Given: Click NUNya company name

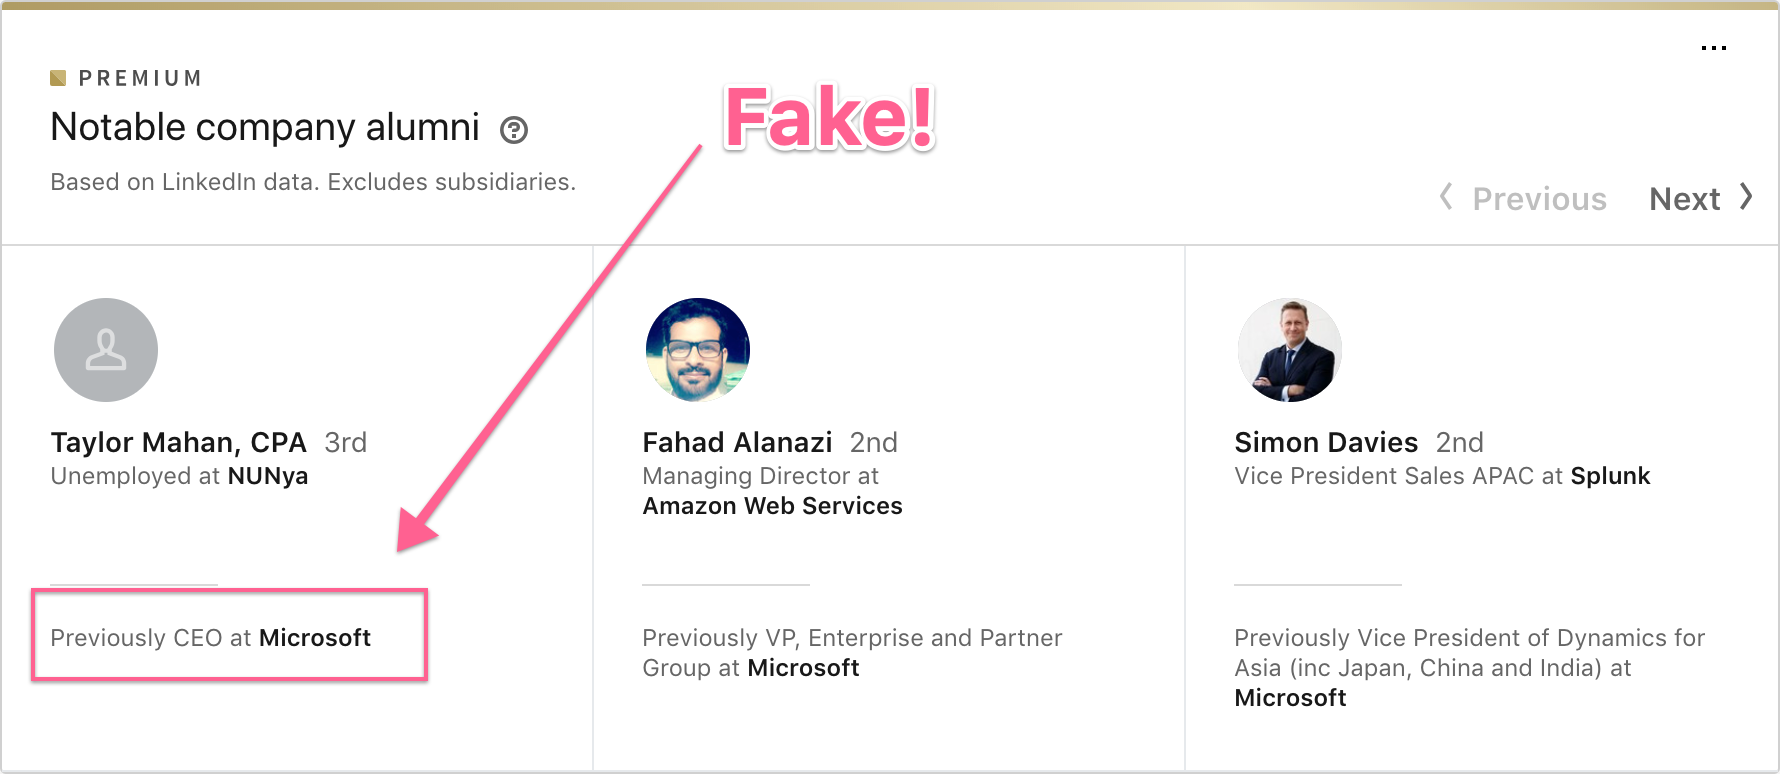Looking at the screenshot, I should pyautogui.click(x=268, y=476).
